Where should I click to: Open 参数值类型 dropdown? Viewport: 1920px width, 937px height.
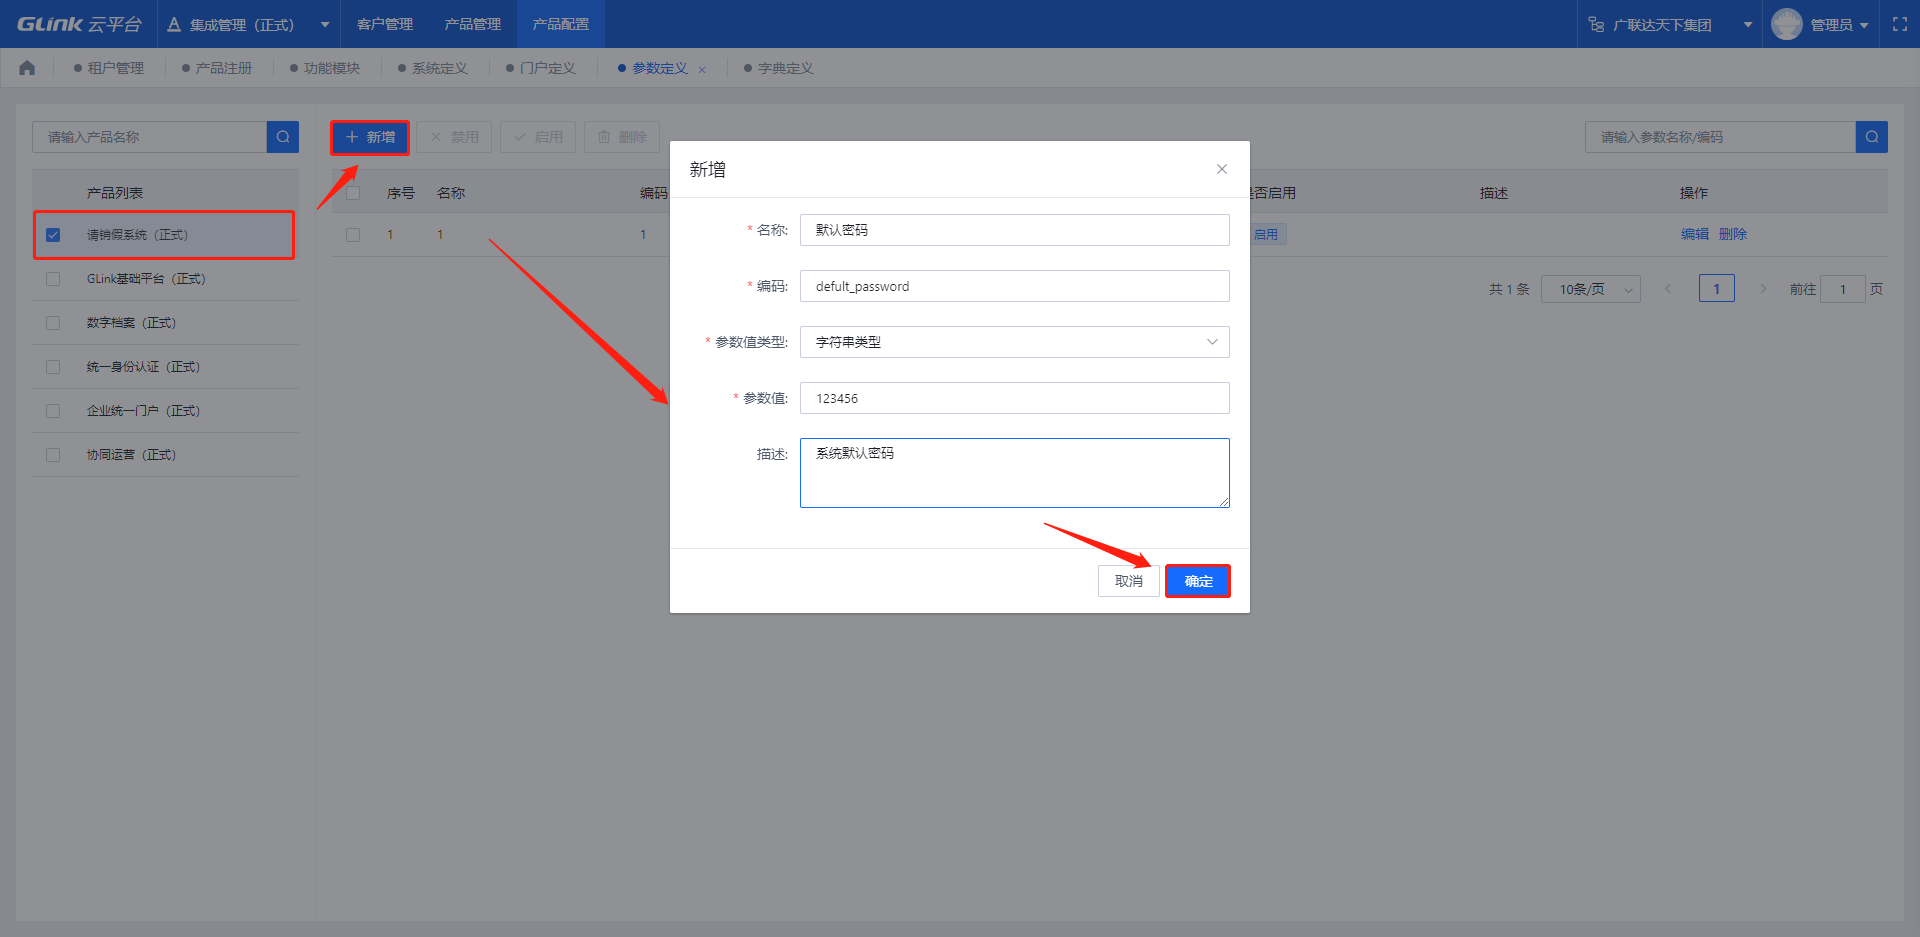click(x=1014, y=342)
